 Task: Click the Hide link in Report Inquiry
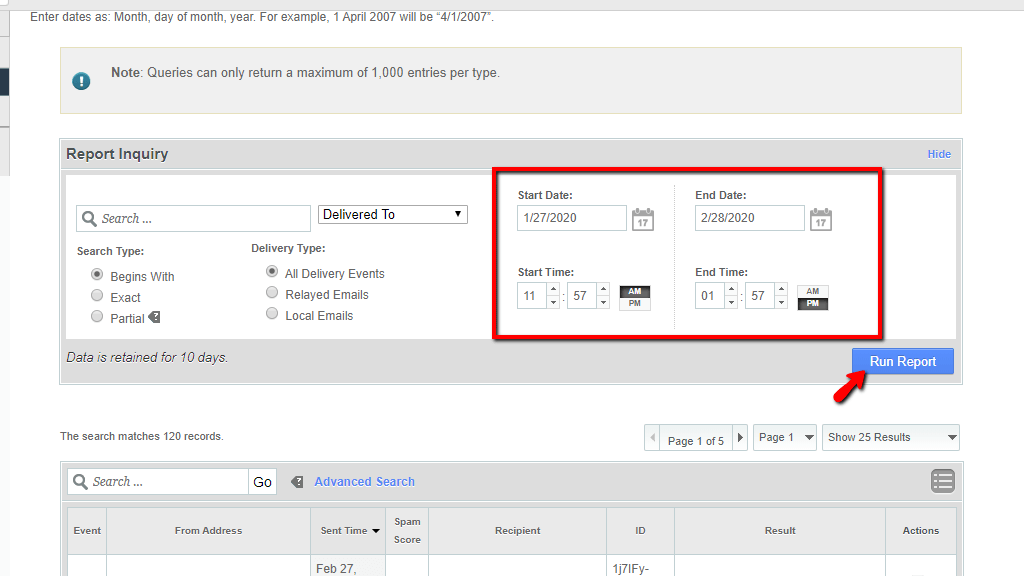[939, 154]
